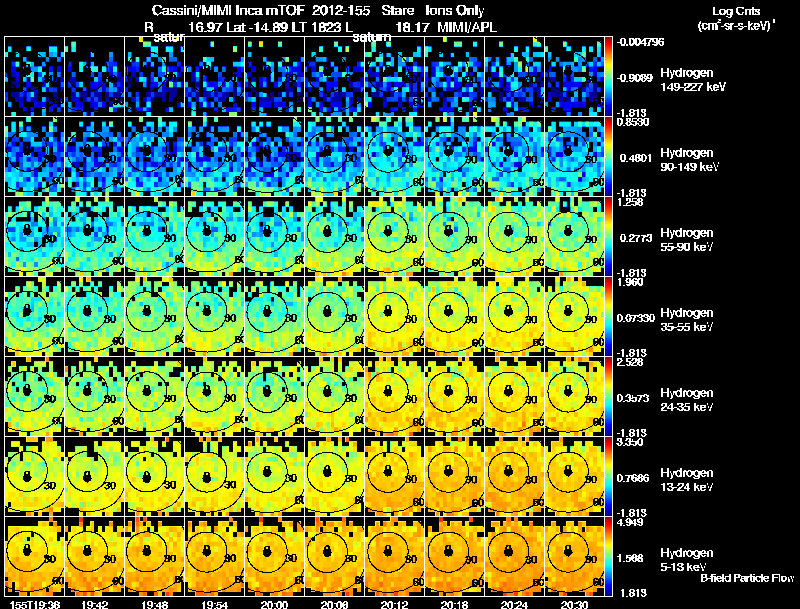The height and width of the screenshot is (609, 800).
Task: Select the Hydrogen 5-13 keV label
Action: (687, 560)
